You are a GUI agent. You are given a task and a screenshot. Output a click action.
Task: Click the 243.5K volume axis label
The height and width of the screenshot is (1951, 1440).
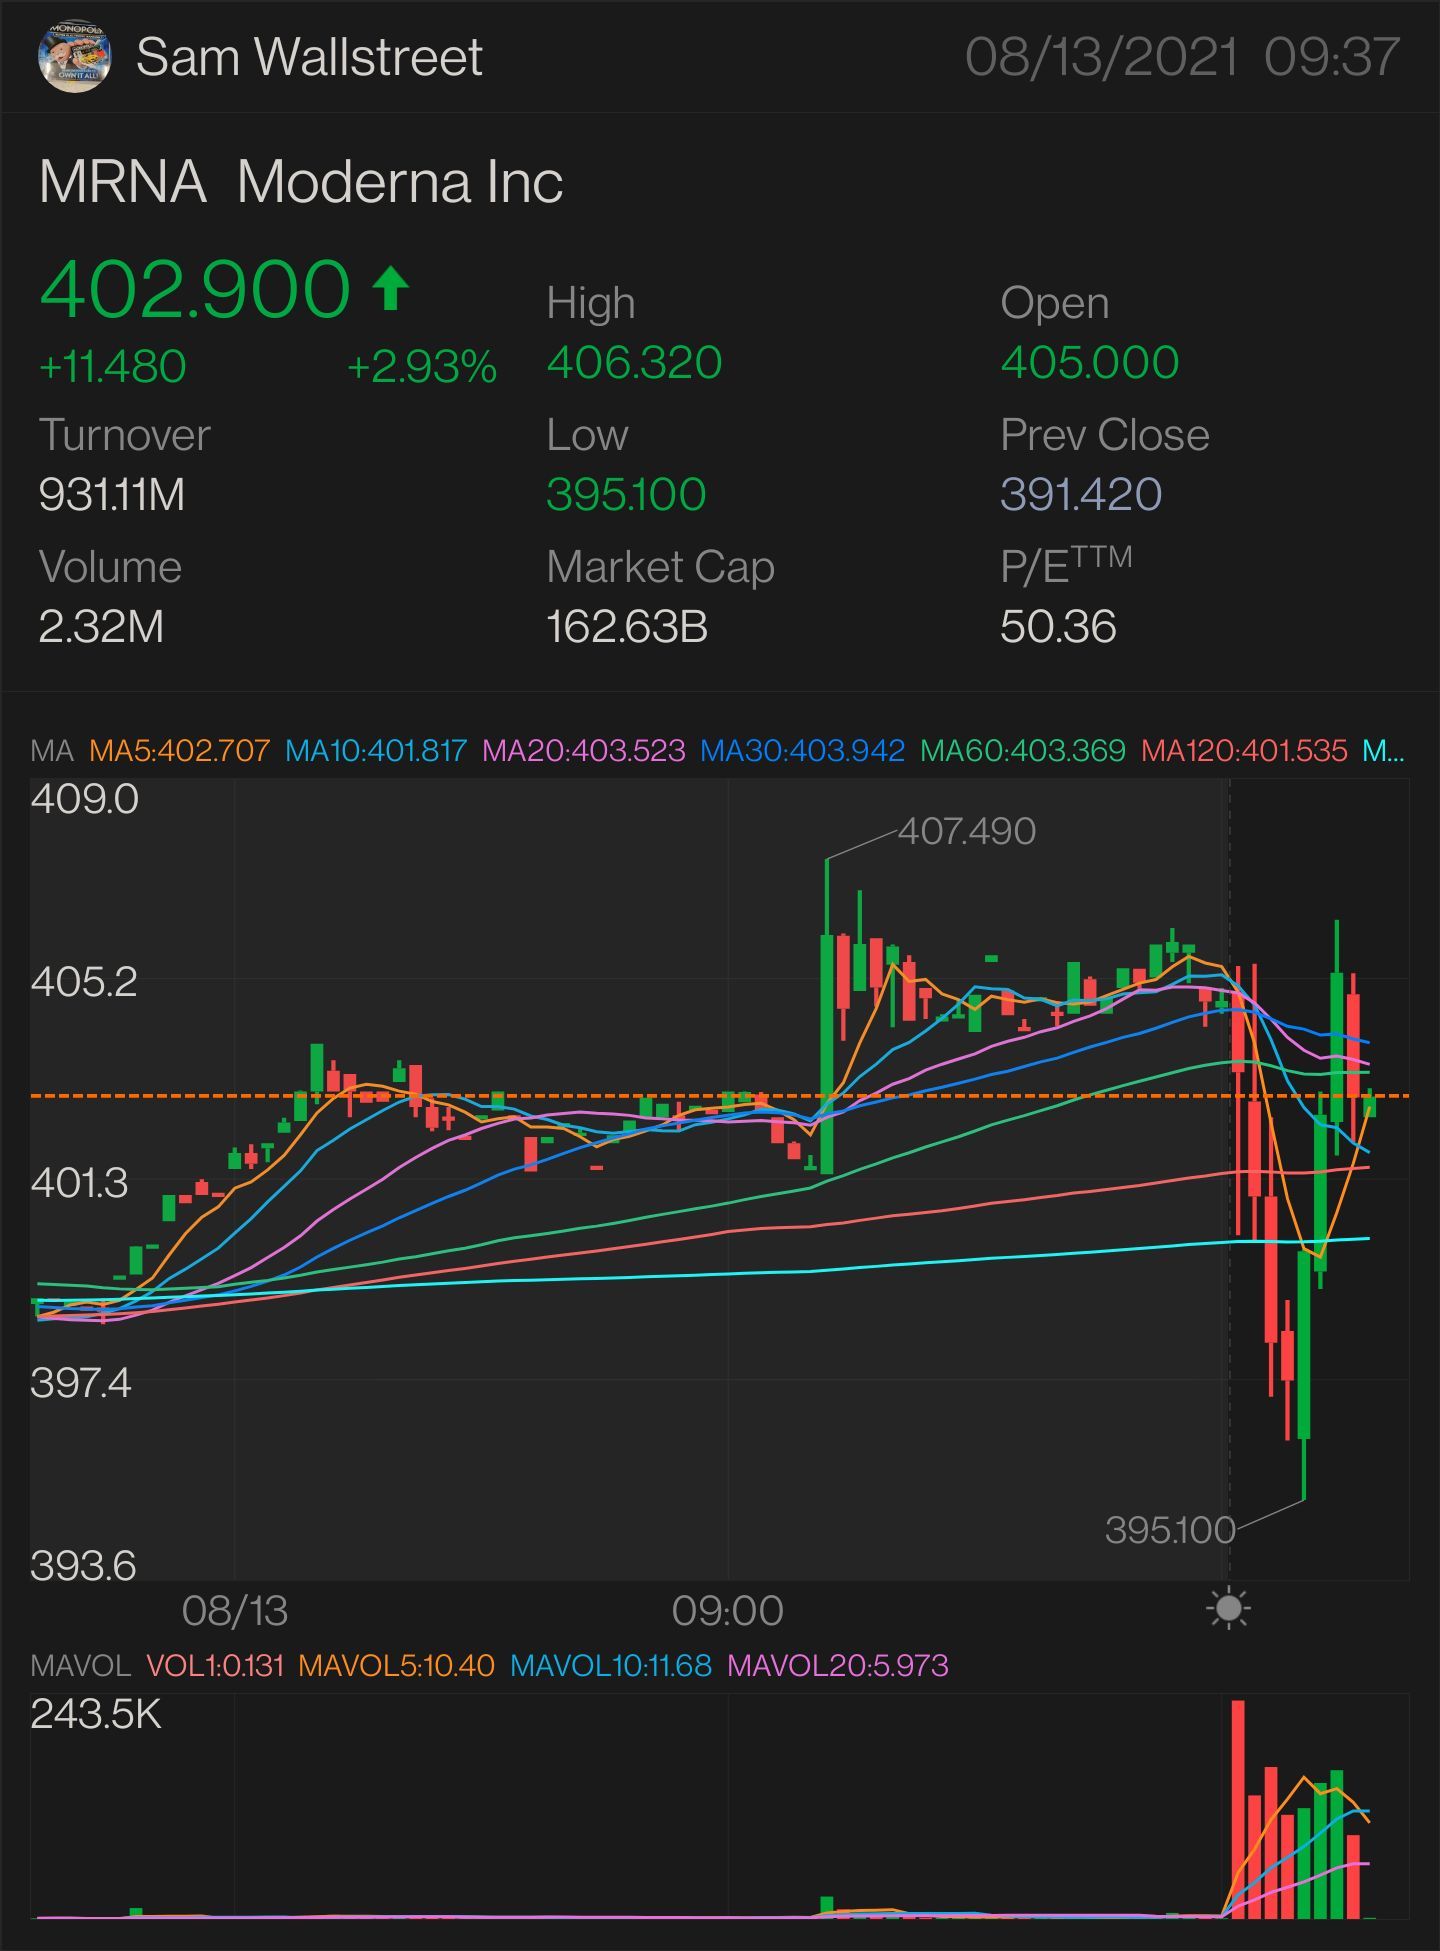click(96, 1714)
